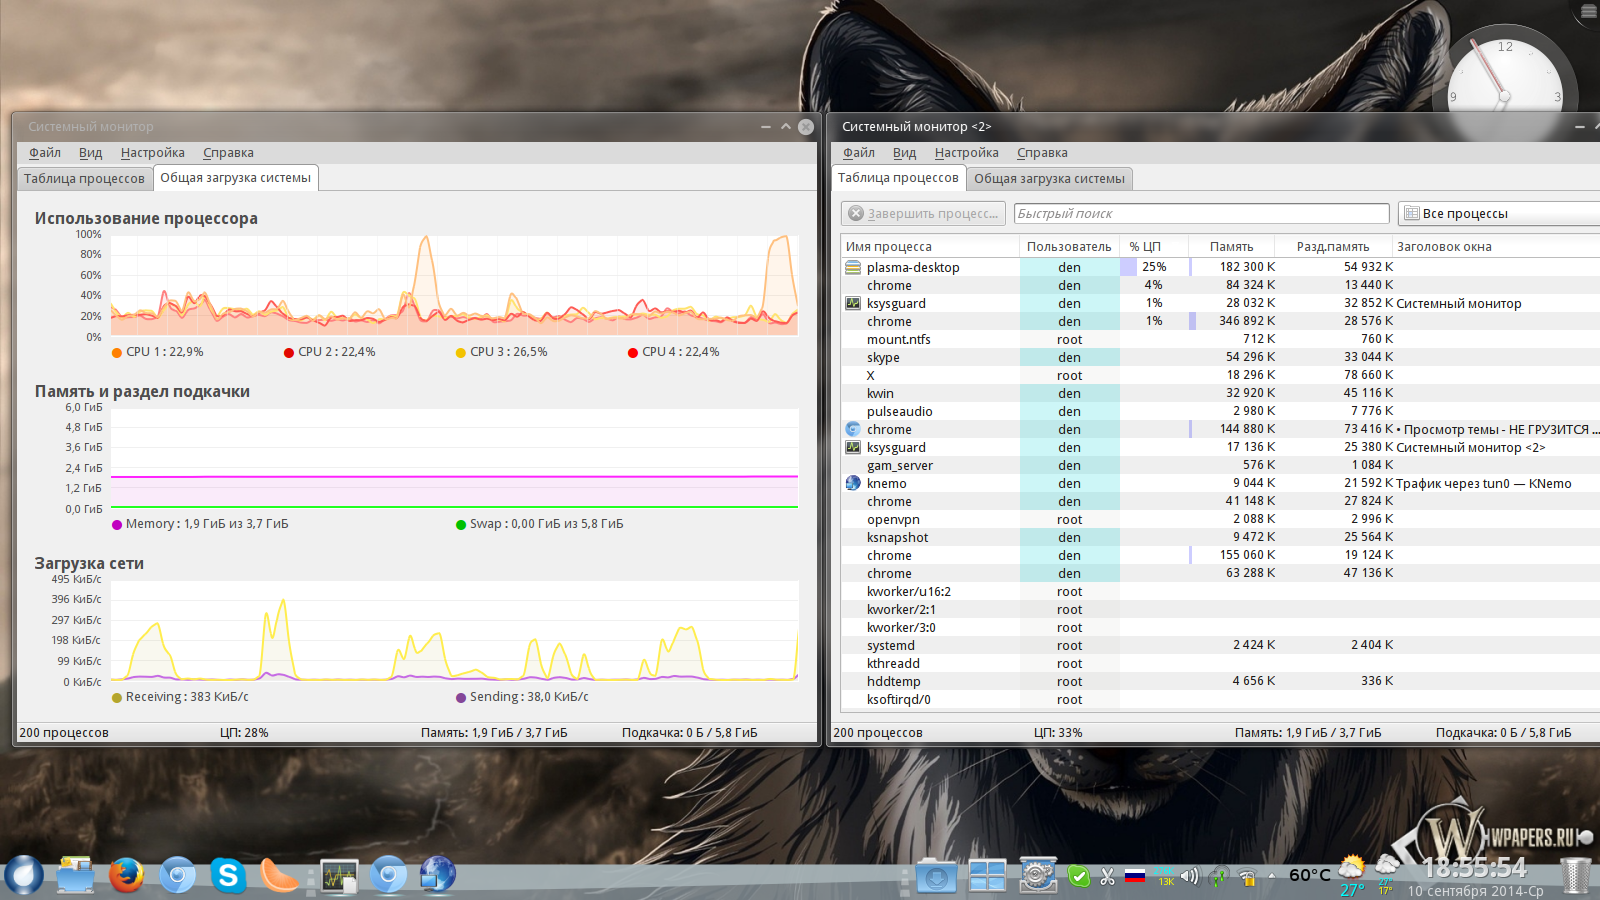The width and height of the screenshot is (1600, 900).
Task: Open Skype from the taskbar
Action: point(229,876)
